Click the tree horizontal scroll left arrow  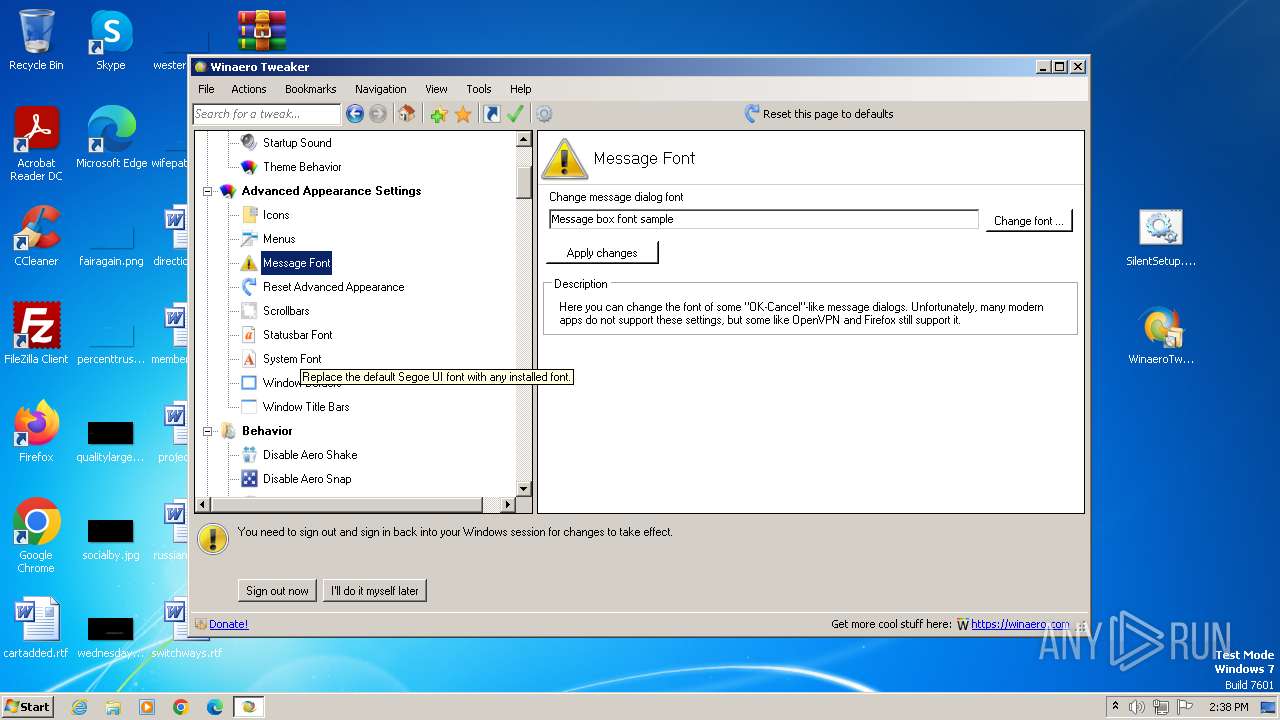tap(203, 505)
